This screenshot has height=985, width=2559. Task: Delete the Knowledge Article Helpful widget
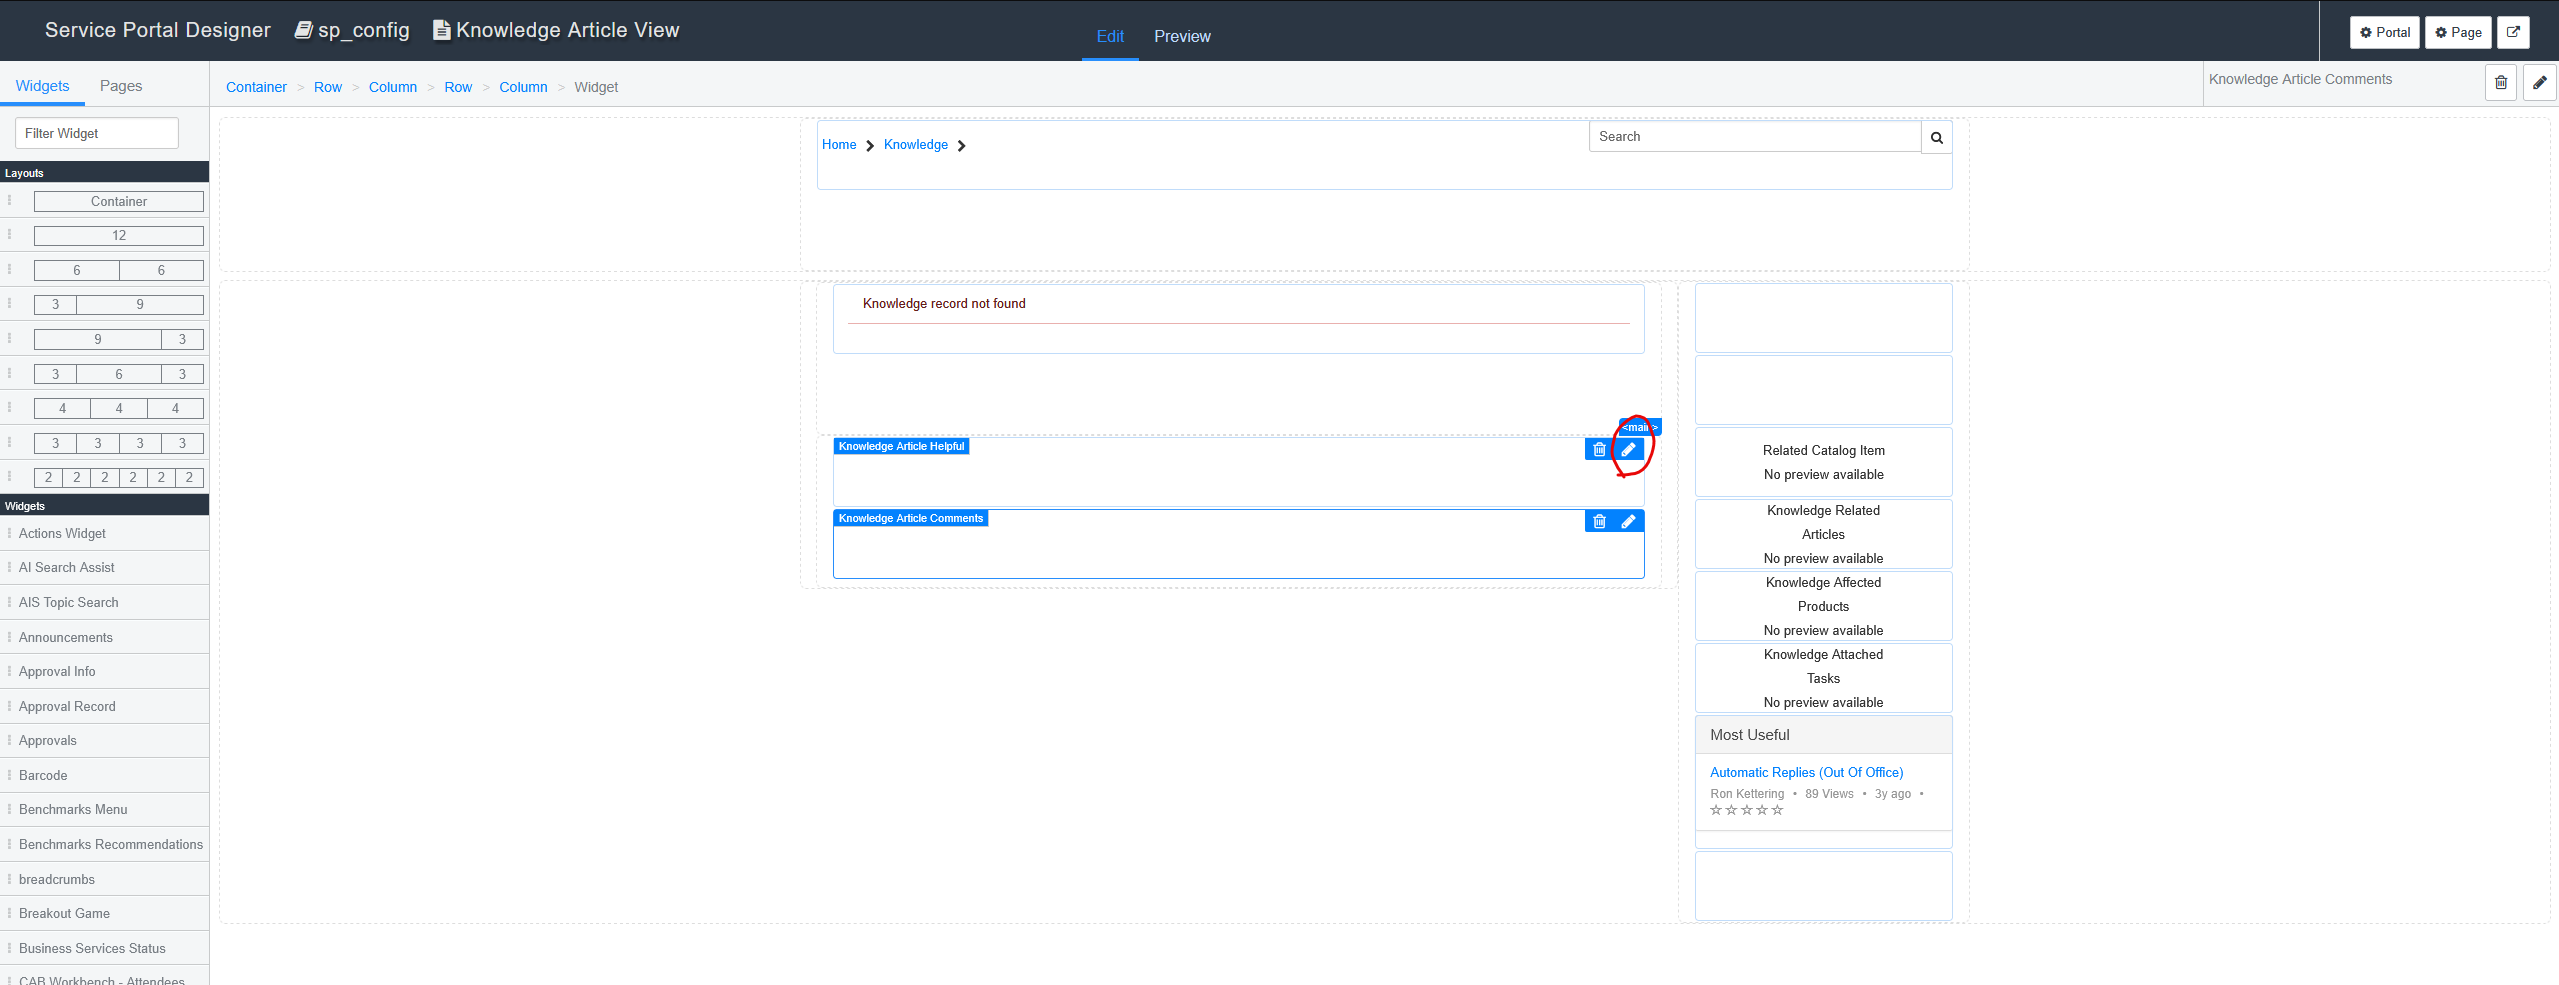(1599, 450)
